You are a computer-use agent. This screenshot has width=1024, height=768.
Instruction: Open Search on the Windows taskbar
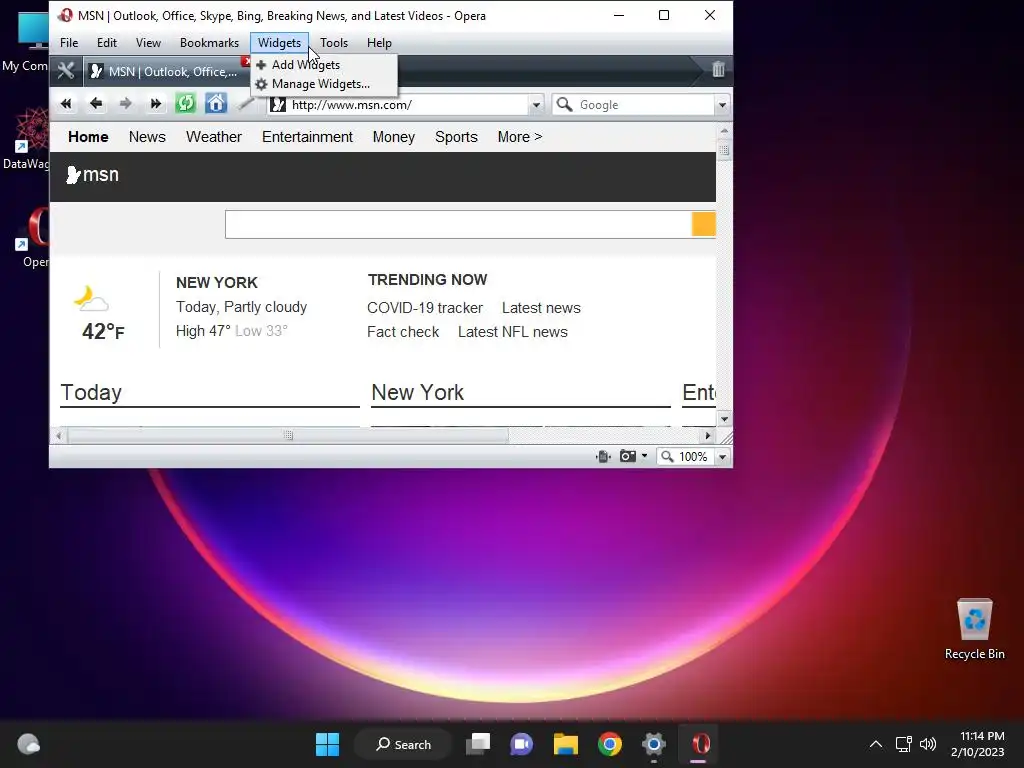click(403, 744)
